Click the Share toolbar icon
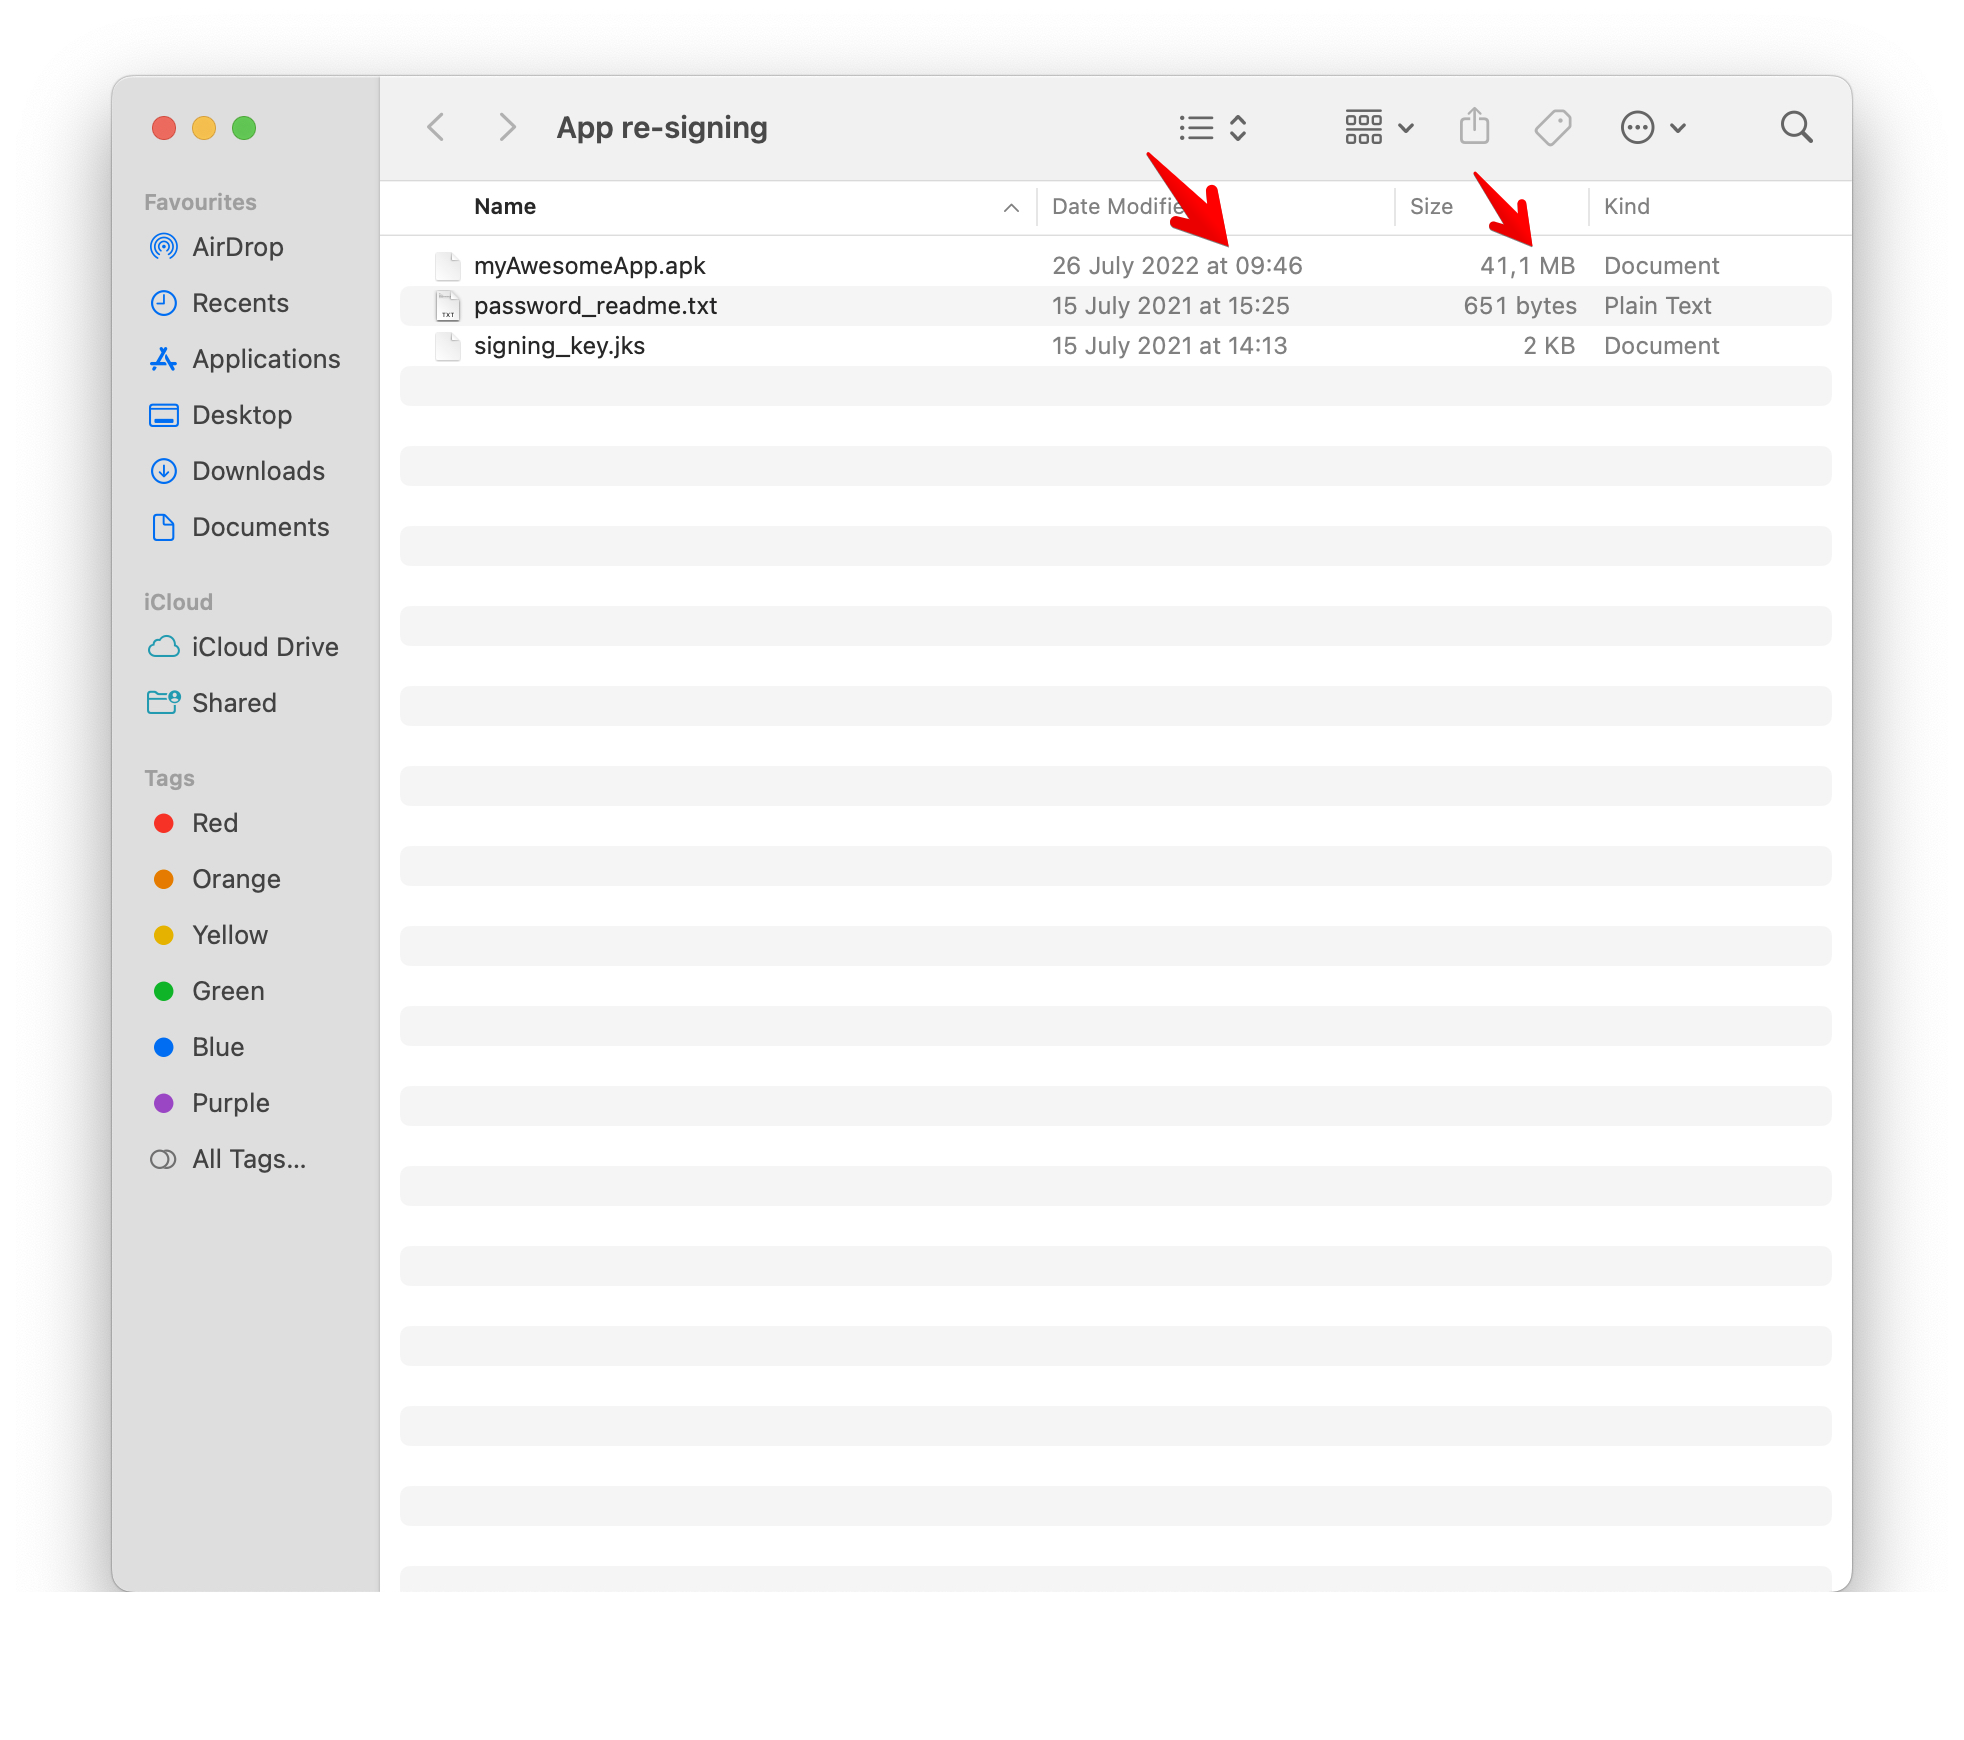Image resolution: width=1964 pixels, height=1740 pixels. [1474, 127]
